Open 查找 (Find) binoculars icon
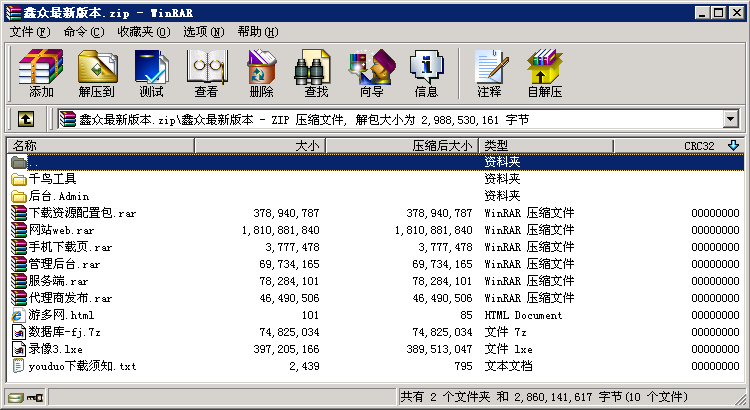The width and height of the screenshot is (750, 410). pos(316,73)
